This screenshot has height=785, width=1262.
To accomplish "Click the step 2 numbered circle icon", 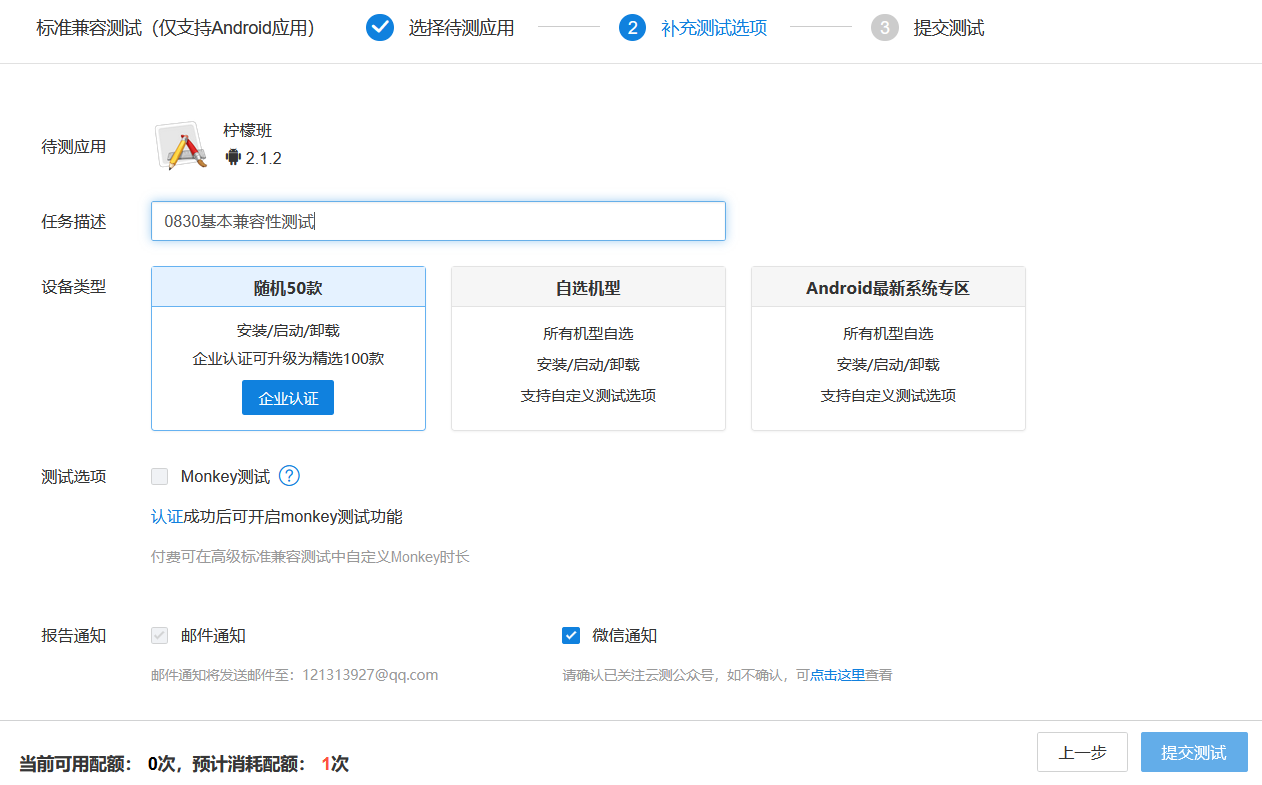I will pos(633,27).
